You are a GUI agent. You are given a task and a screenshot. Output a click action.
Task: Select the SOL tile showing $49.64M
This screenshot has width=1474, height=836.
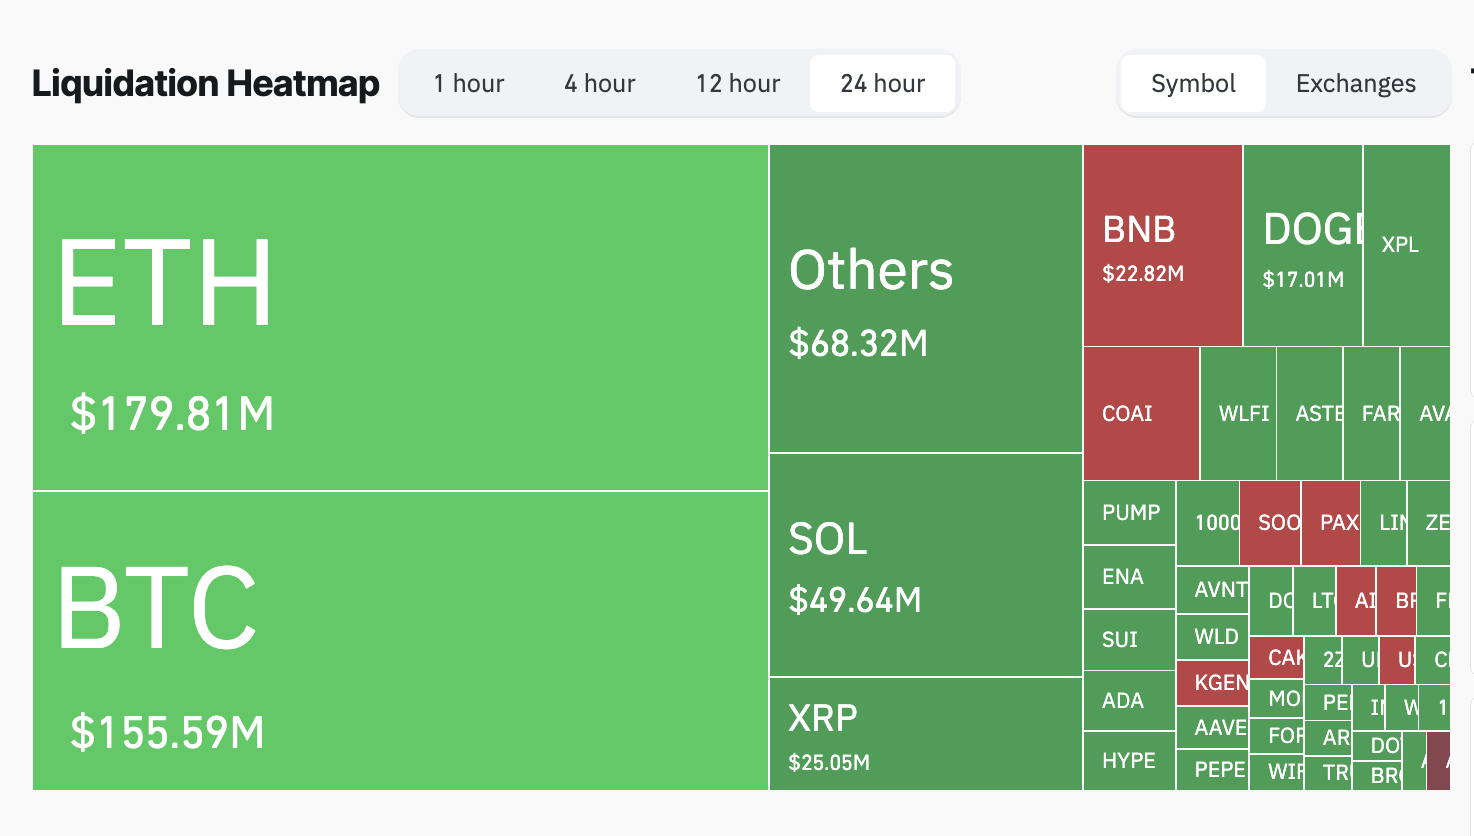[925, 565]
